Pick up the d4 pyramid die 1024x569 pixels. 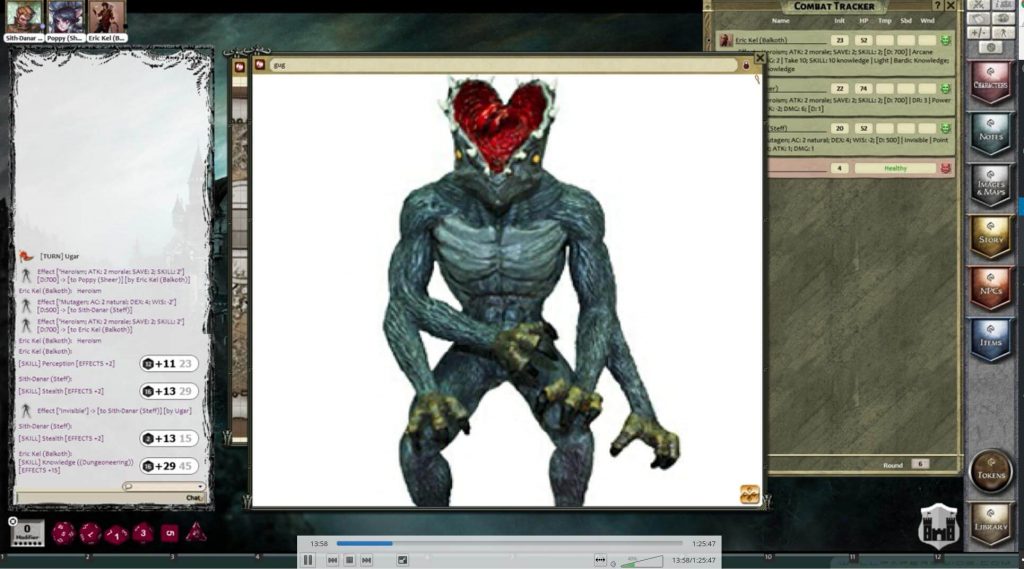pyautogui.click(x=195, y=532)
